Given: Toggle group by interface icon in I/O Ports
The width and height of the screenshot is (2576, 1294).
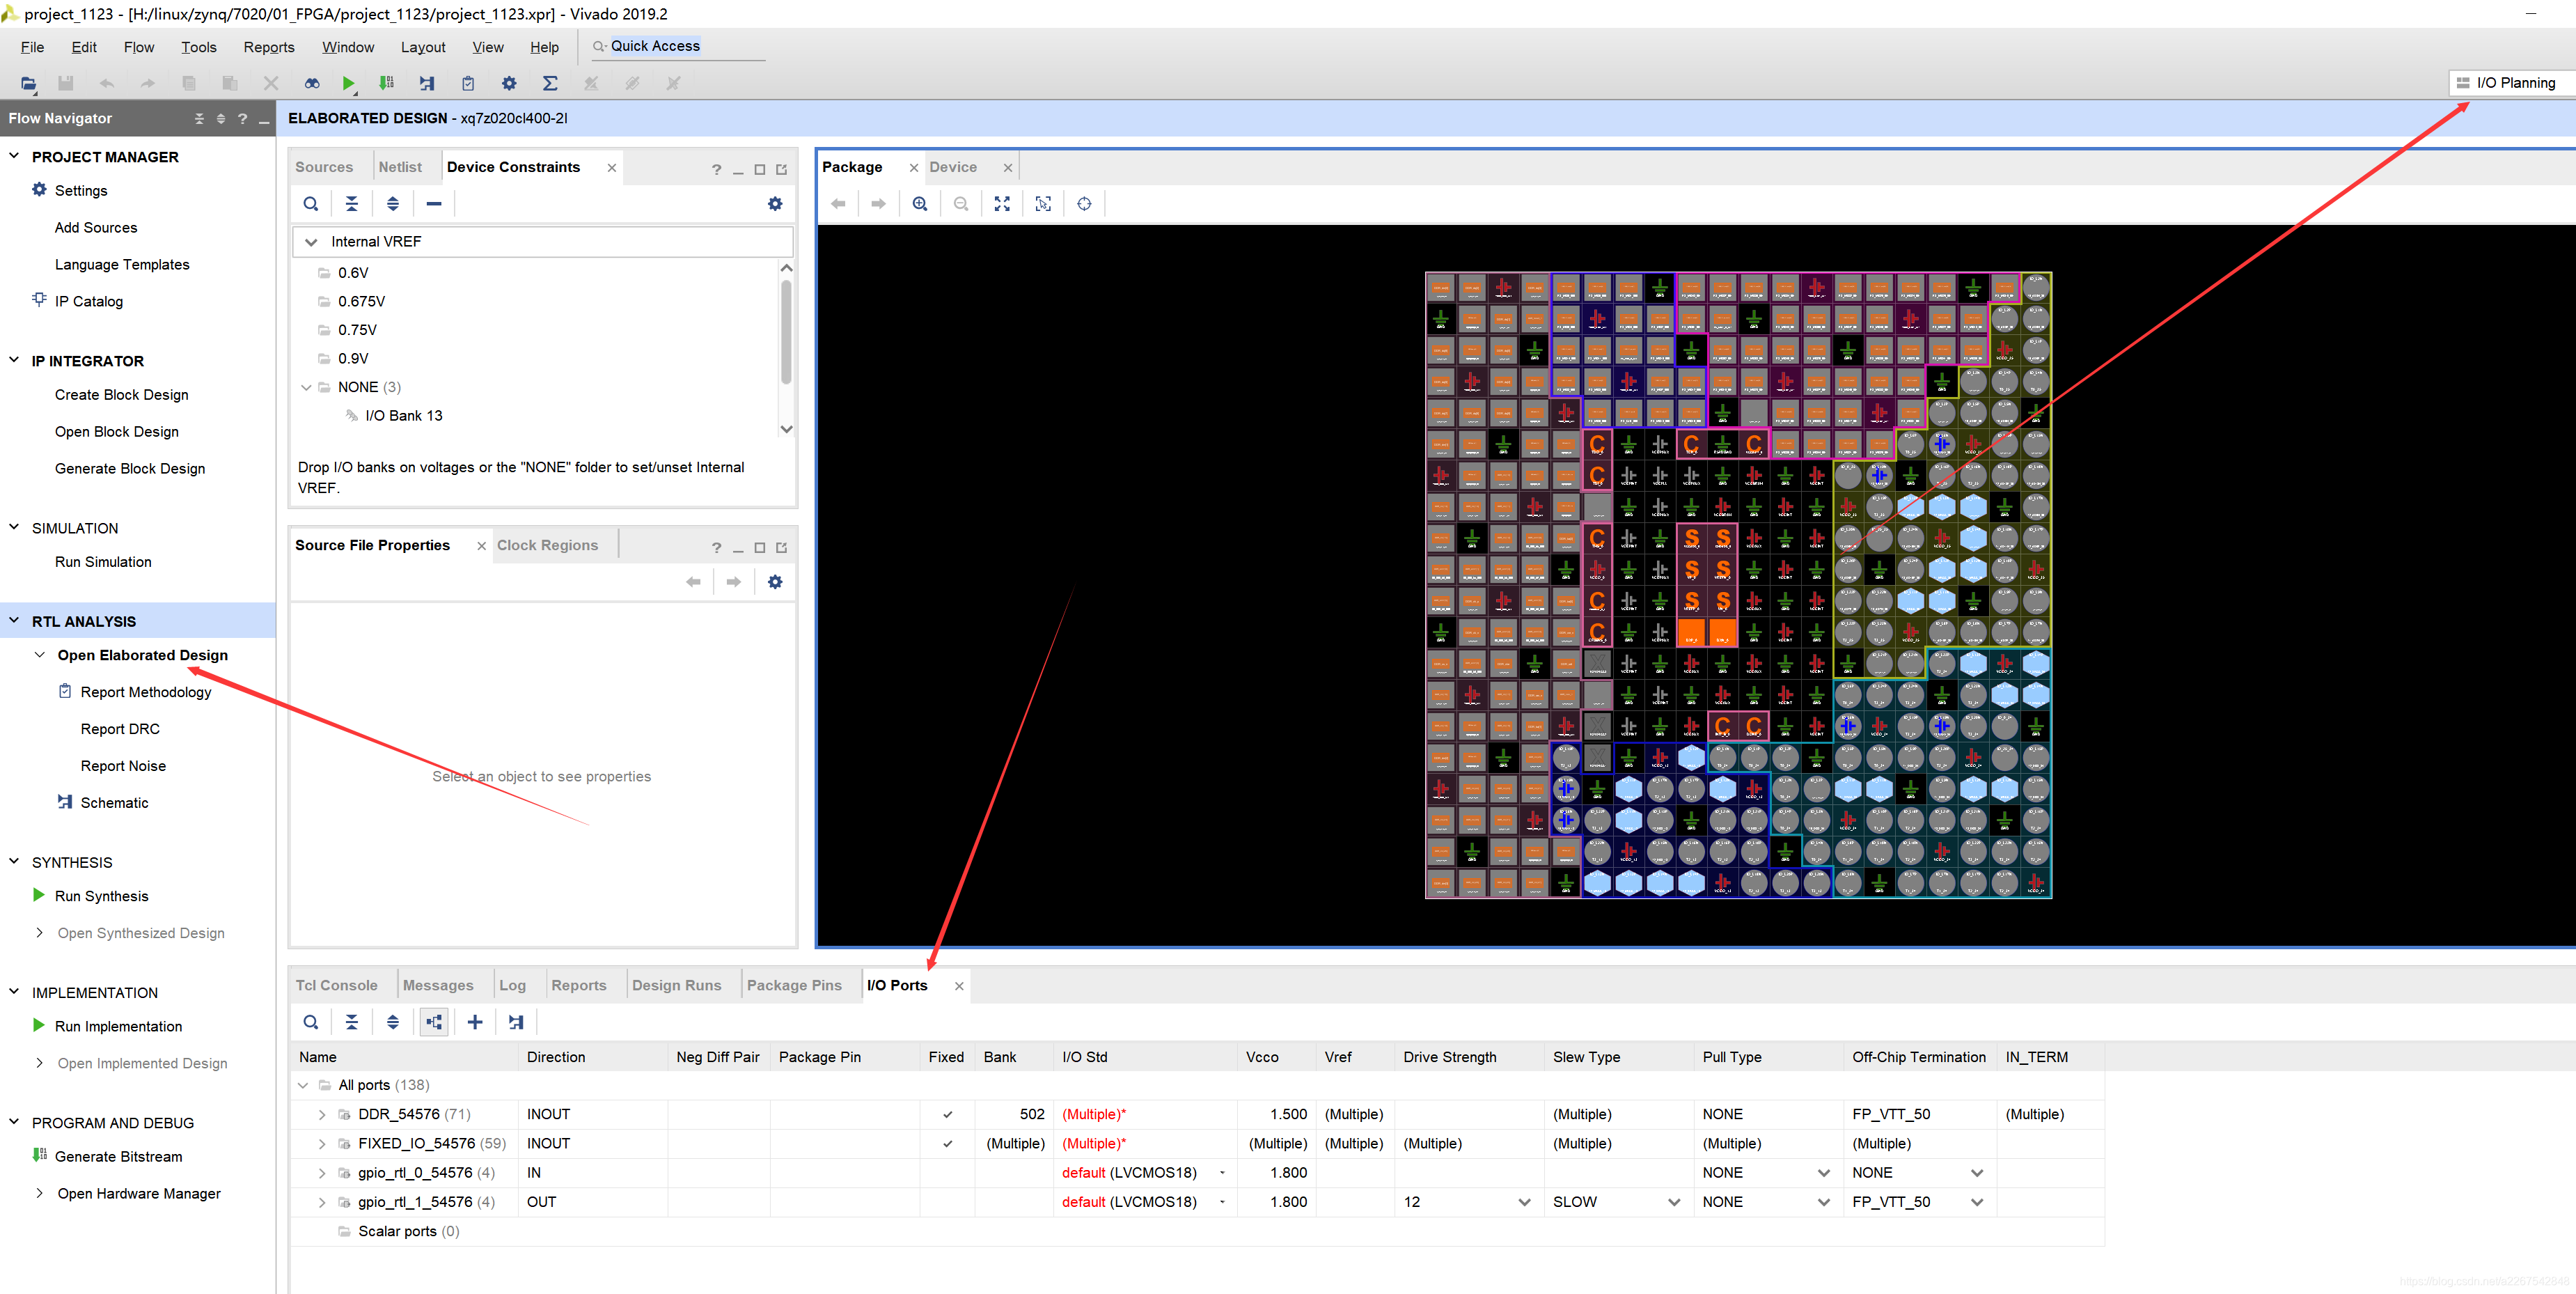Looking at the screenshot, I should point(434,1022).
